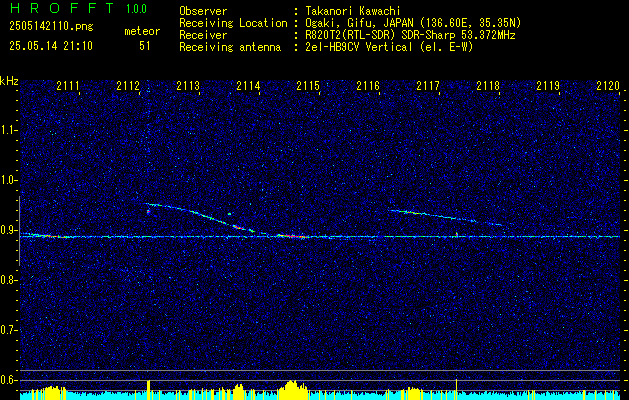Click the yellow power peak under 2115
Viewport: 629px width, 400px height.
coord(293,390)
